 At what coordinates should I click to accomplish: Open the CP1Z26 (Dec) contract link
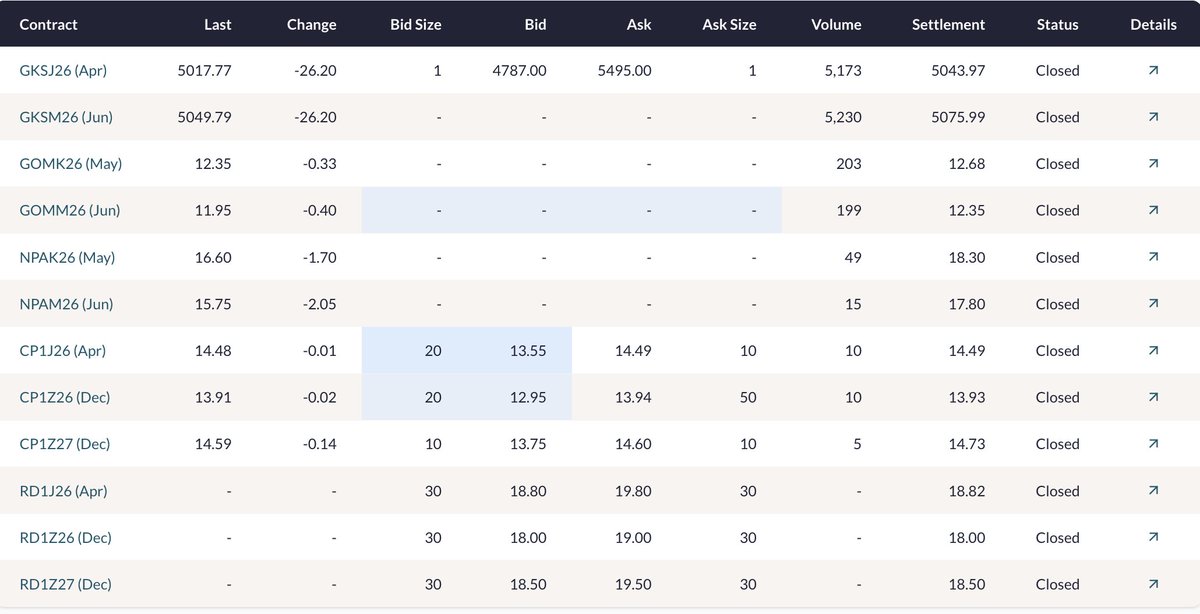point(64,397)
